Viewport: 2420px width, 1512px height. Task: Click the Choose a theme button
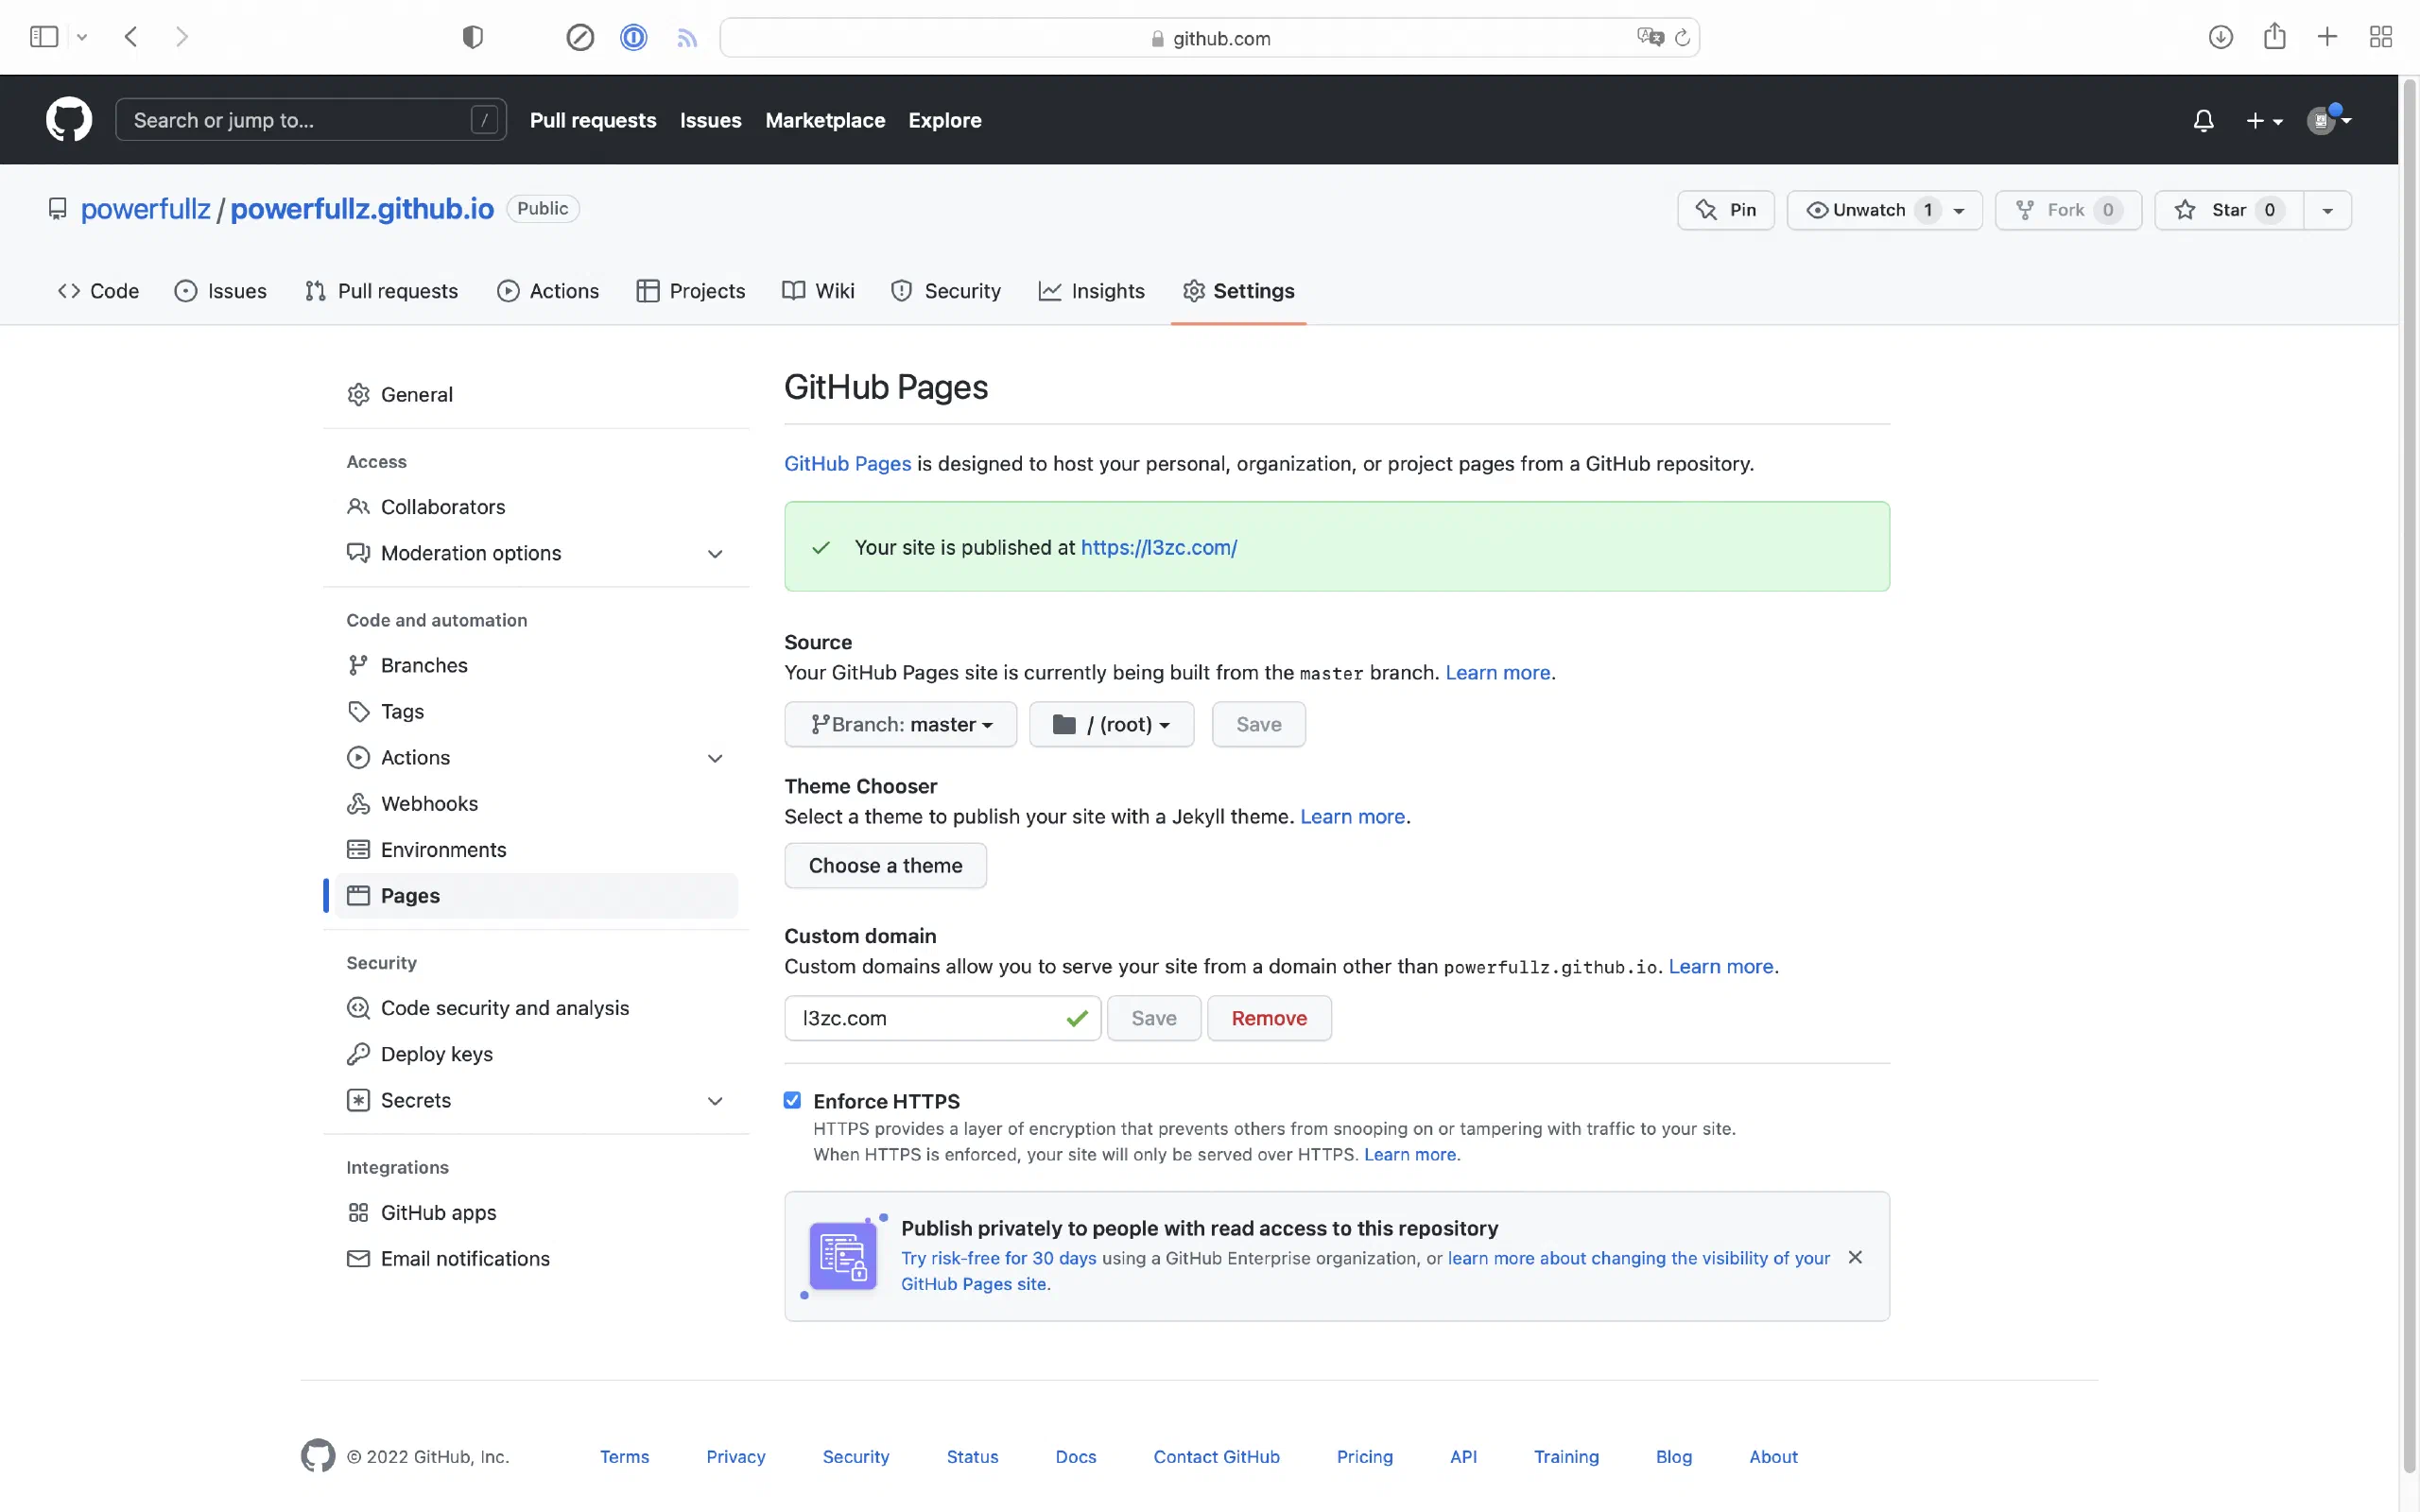pyautogui.click(x=885, y=865)
